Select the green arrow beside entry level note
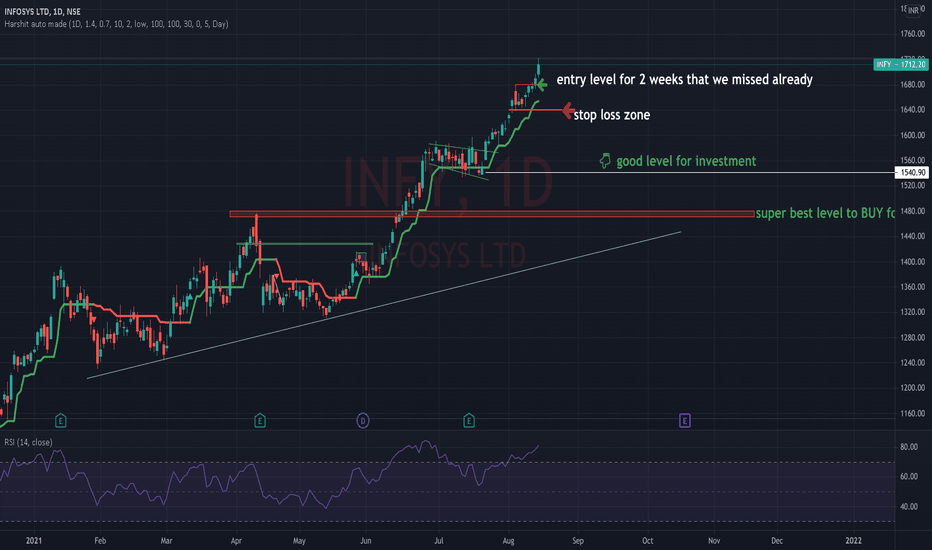Viewport: 932px width, 550px height. point(541,85)
